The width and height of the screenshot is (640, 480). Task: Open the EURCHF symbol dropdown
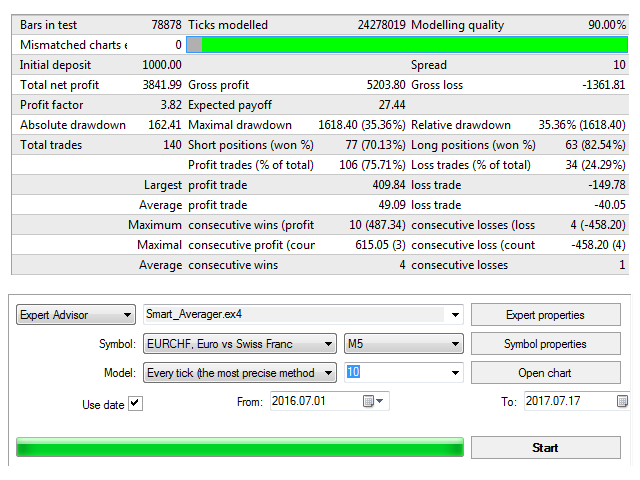coord(240,344)
